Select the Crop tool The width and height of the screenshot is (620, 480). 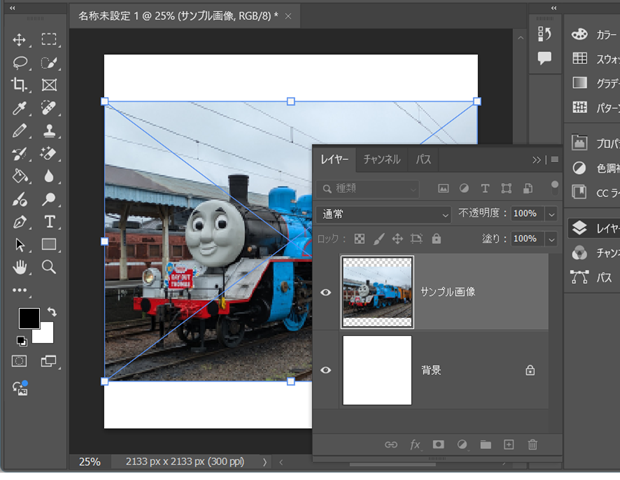click(19, 85)
